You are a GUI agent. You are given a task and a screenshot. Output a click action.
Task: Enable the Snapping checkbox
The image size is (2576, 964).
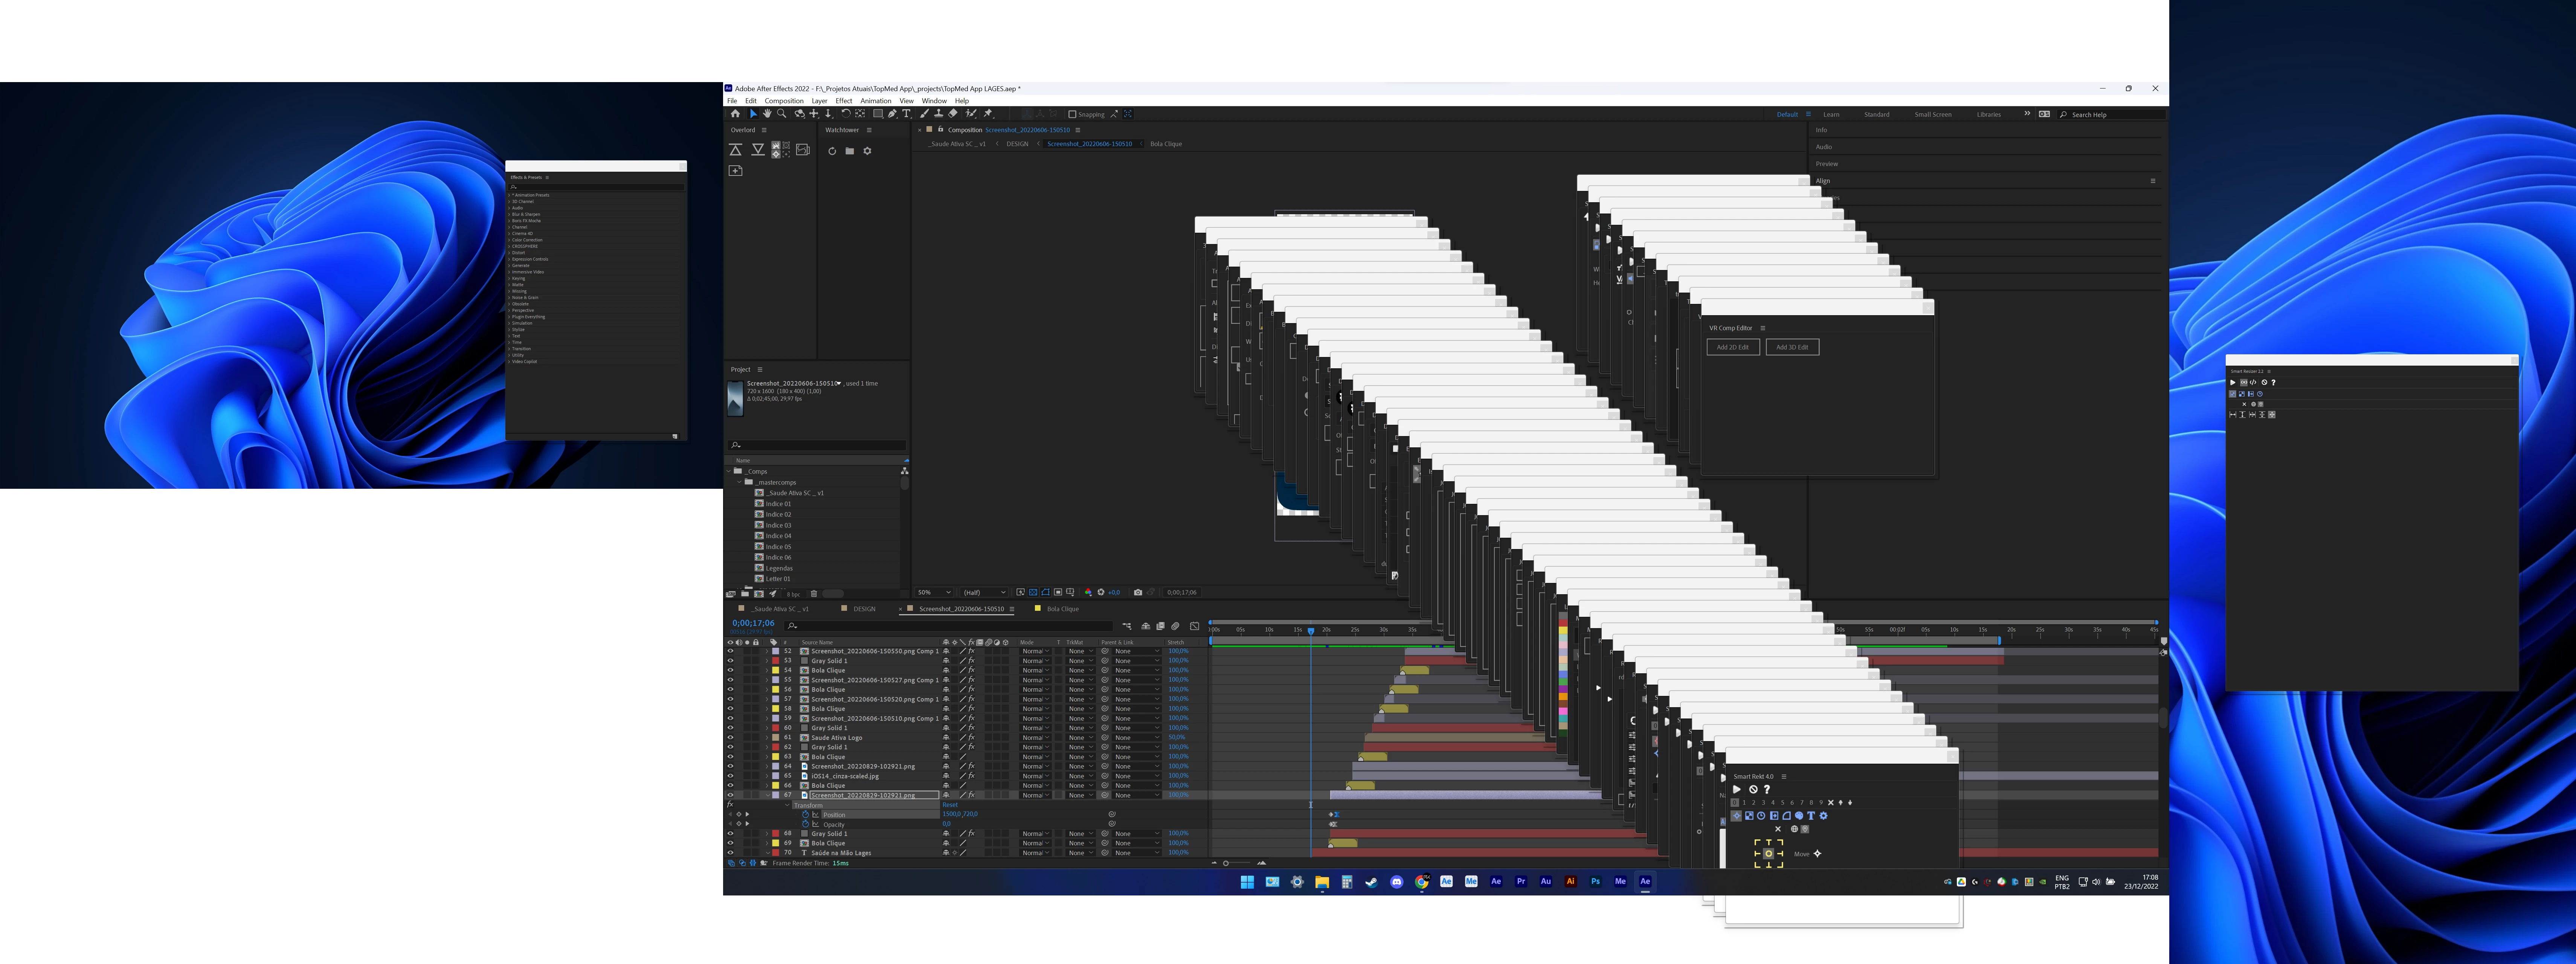(1072, 114)
